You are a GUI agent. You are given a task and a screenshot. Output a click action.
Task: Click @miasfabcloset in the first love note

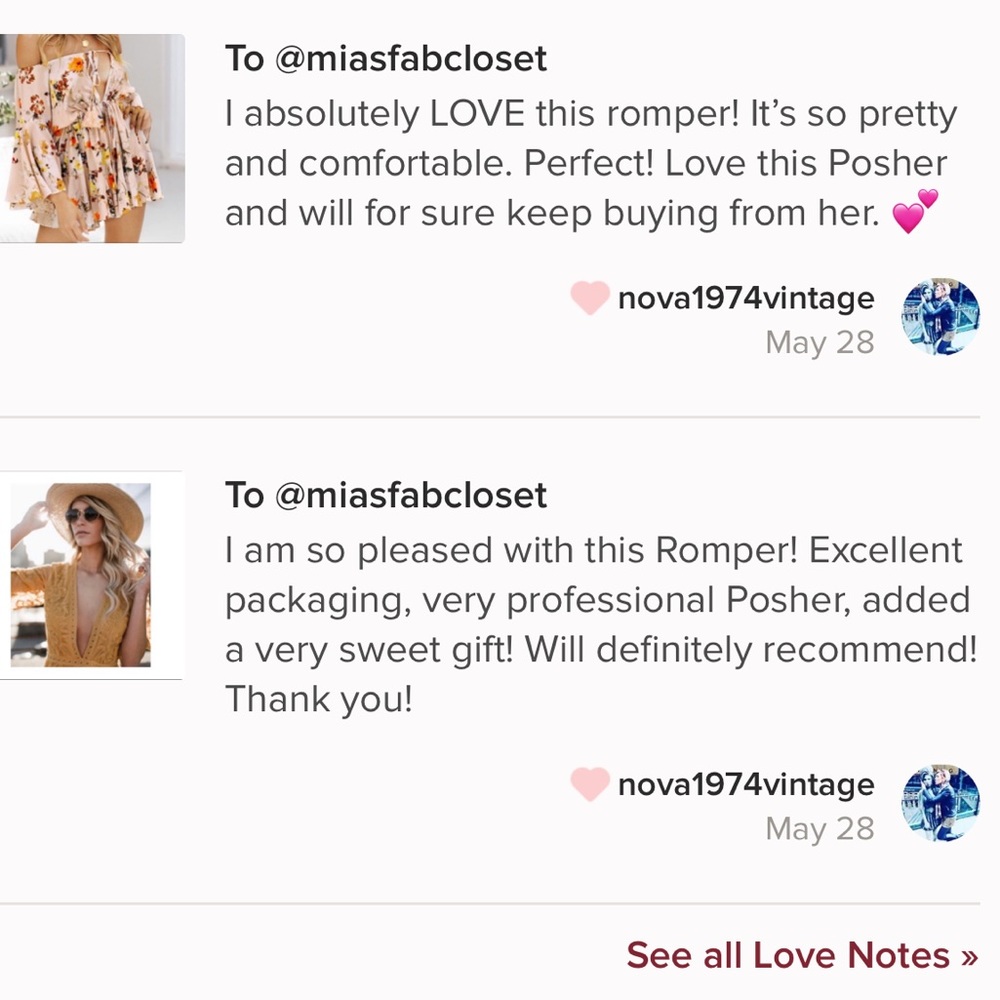[x=411, y=59]
